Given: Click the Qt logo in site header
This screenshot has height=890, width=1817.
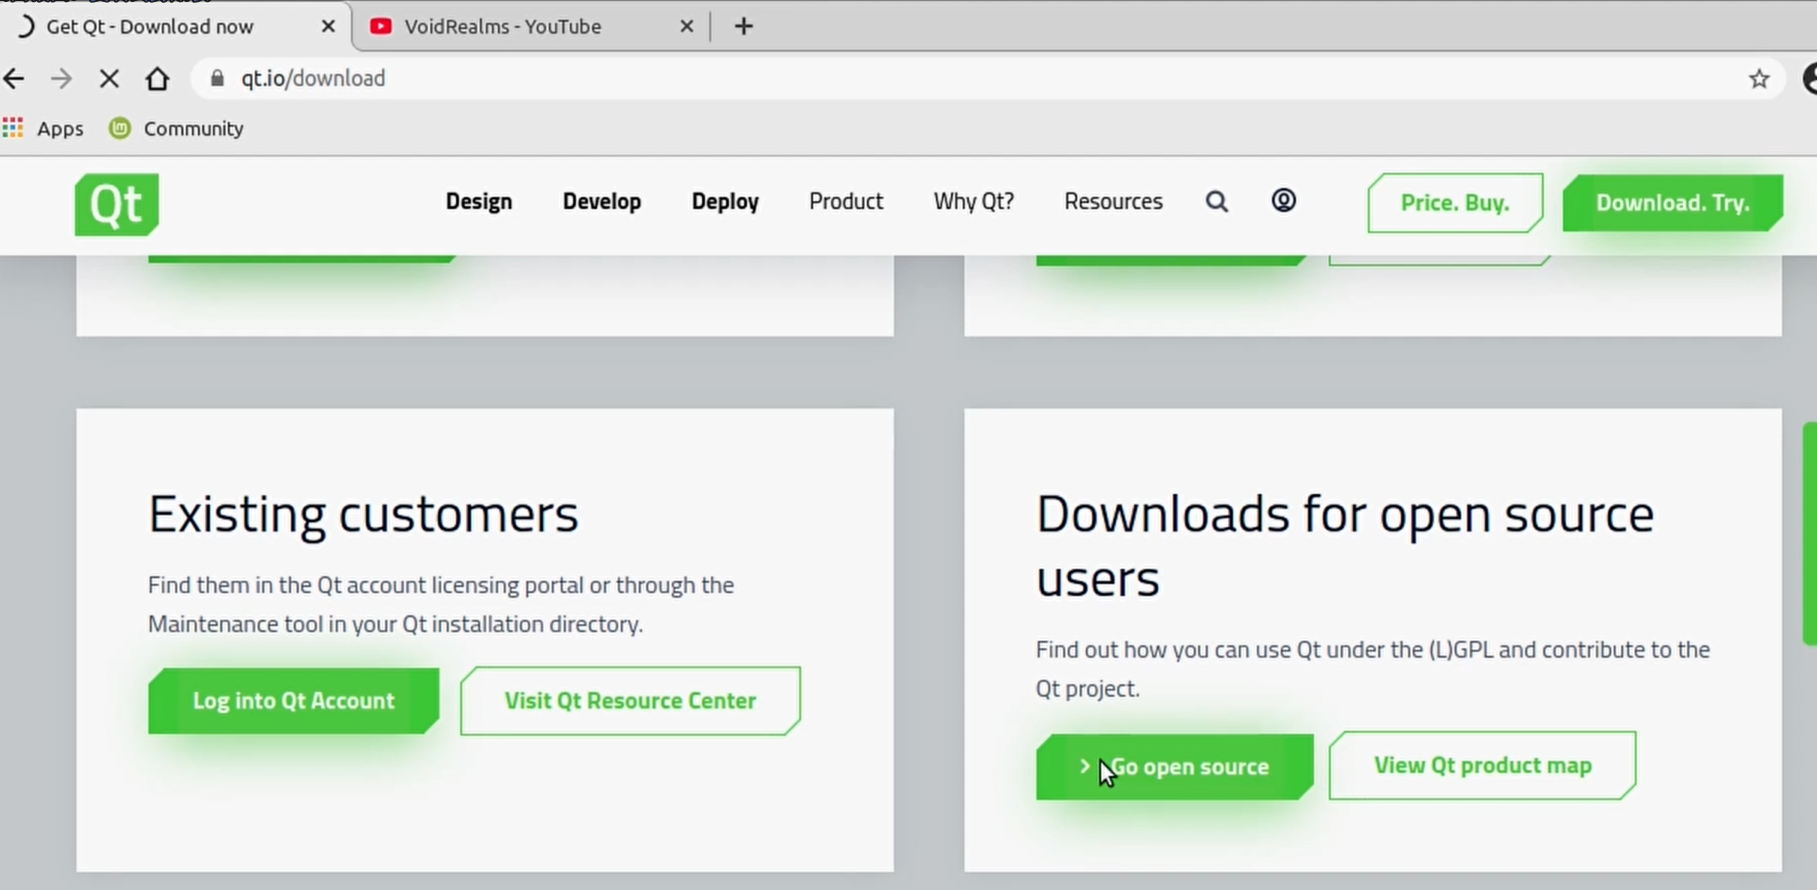Looking at the screenshot, I should pyautogui.click(x=116, y=205).
